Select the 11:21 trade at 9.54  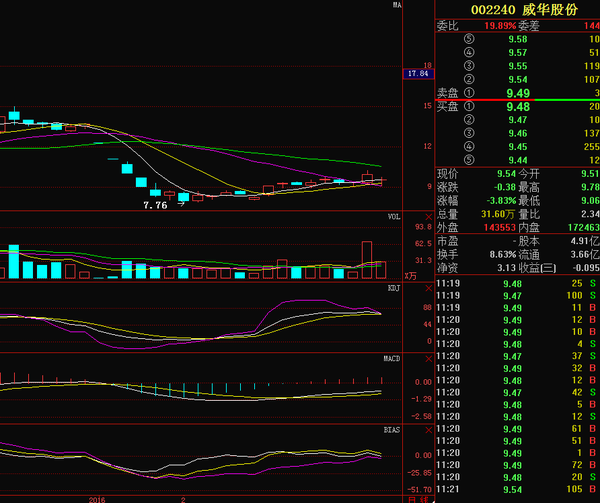pos(516,489)
